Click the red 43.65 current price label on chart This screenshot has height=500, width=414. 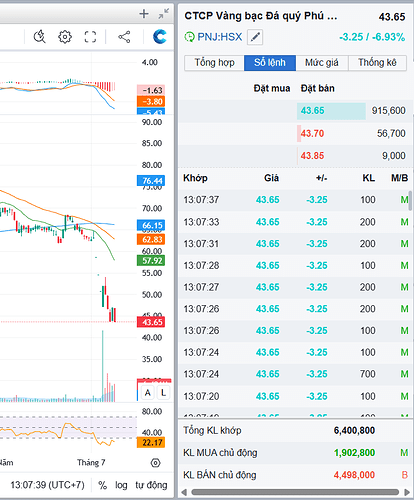(x=151, y=322)
